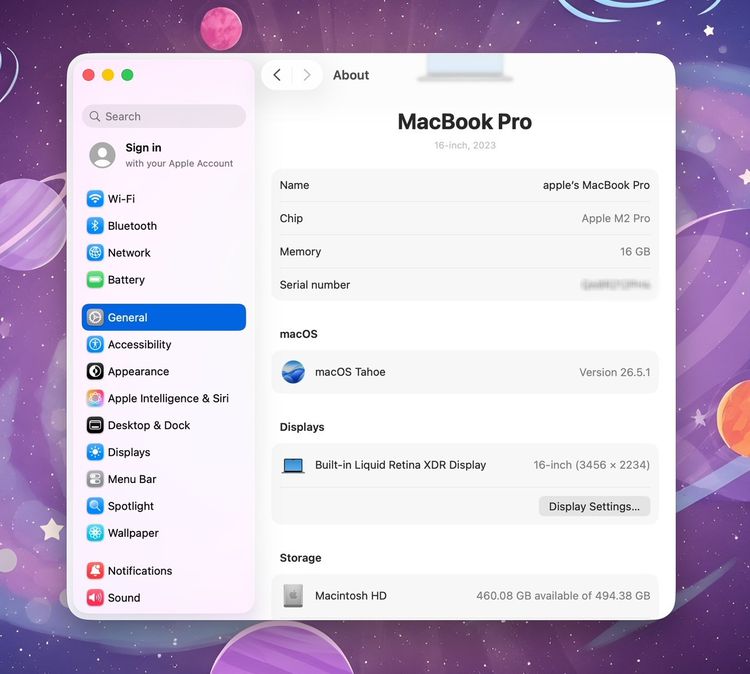Click the 16-inch, 2023 subtitle
Viewport: 750px width, 674px height.
(465, 145)
